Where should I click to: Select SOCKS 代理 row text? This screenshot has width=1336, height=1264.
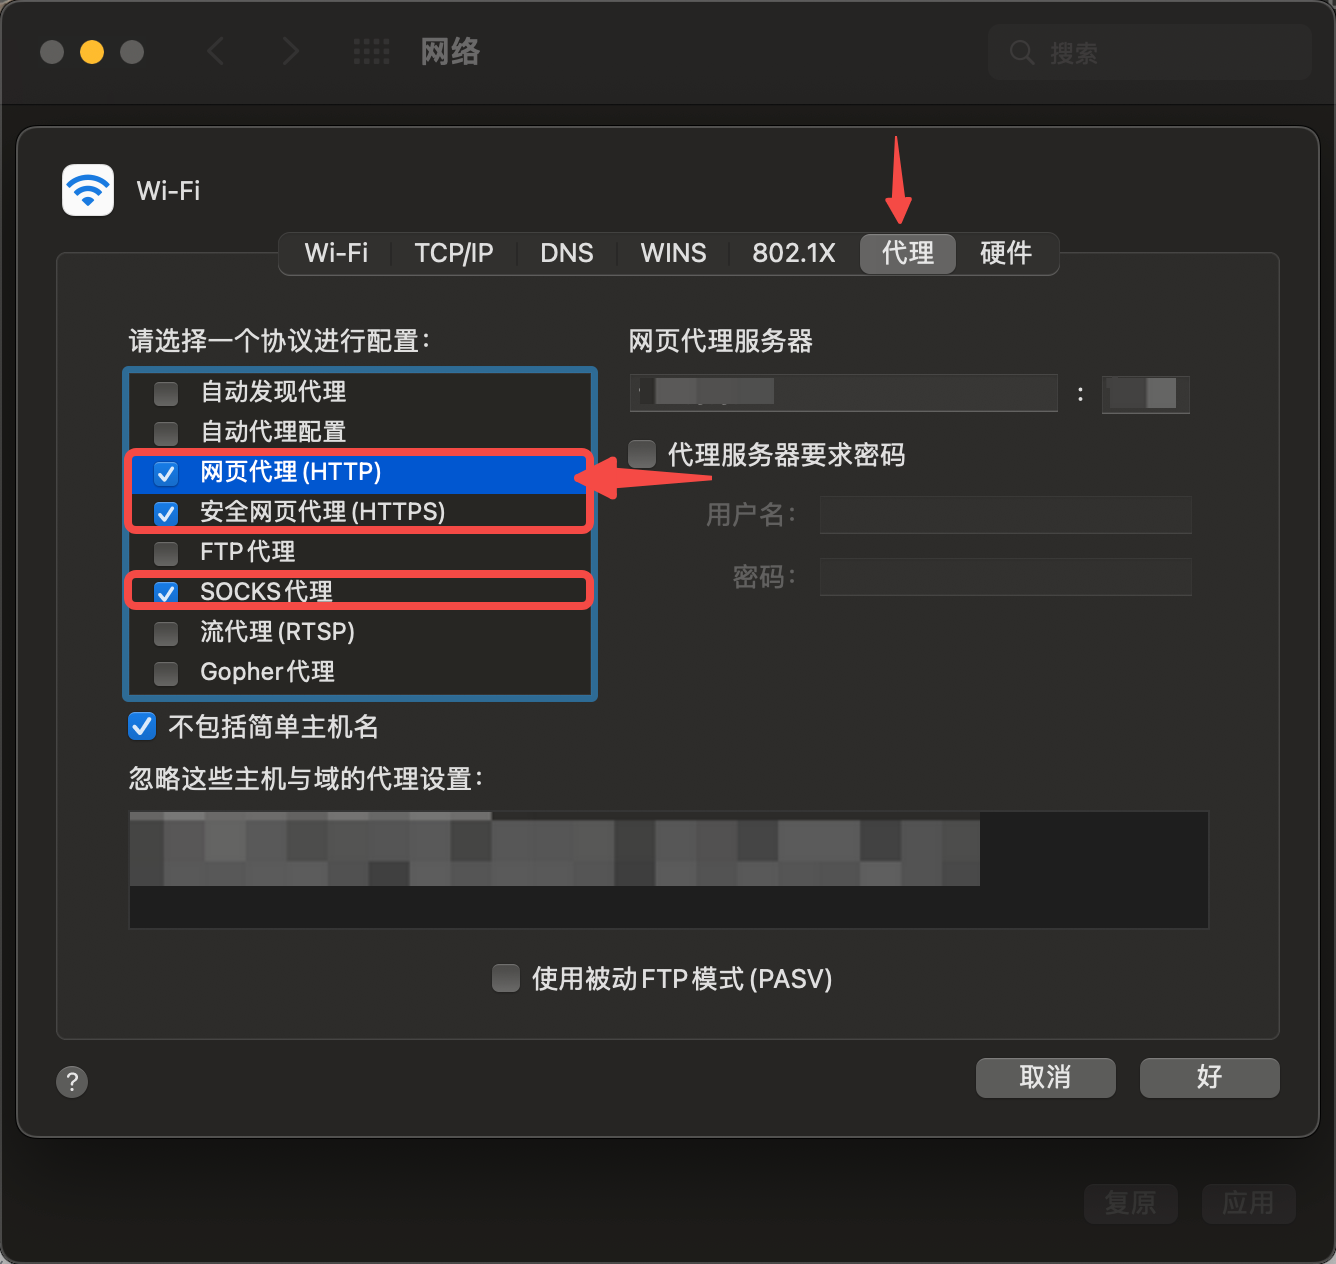click(267, 592)
